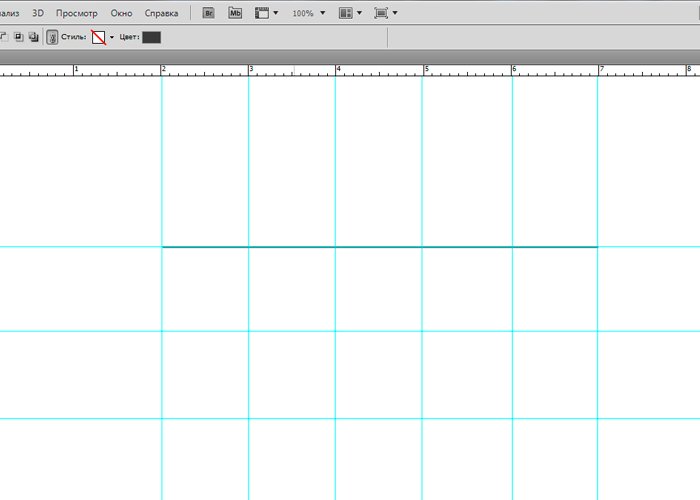
Task: Open the Окно menu
Action: tap(121, 14)
